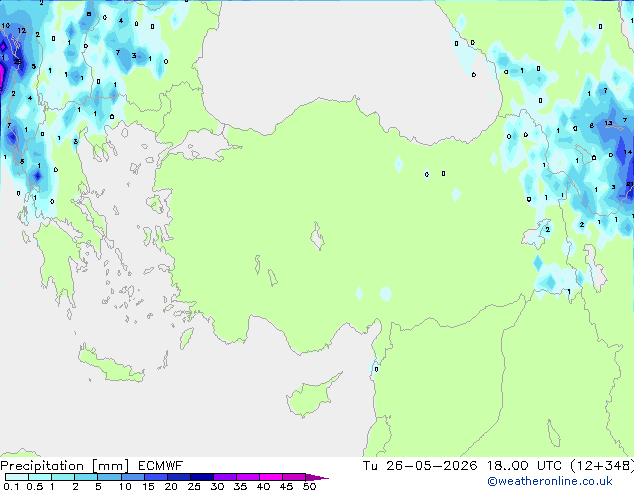This screenshot has height=490, width=634.
Task: Click the 'Precipitation [mm]' title text
Action: pos(65,466)
